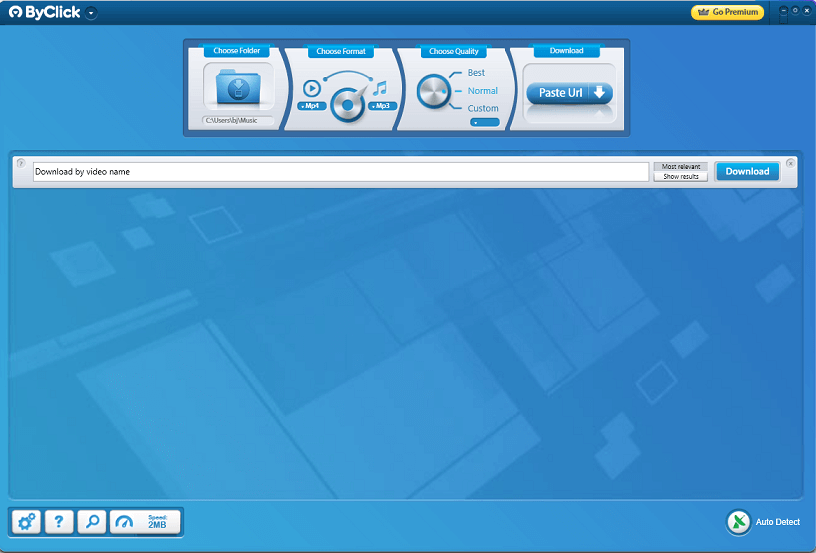The width and height of the screenshot is (816, 553).
Task: Open help with the question mark button
Action: click(x=59, y=521)
